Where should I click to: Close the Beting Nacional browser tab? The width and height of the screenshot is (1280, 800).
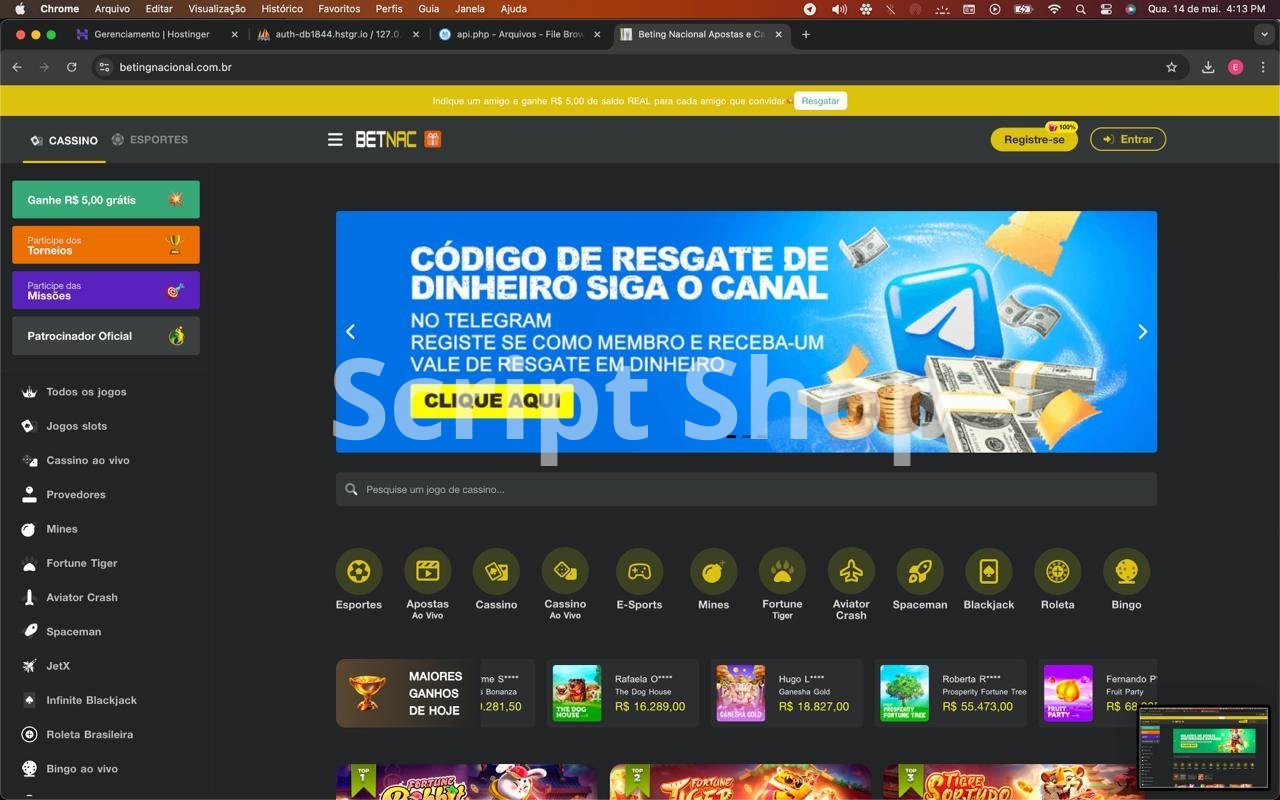click(x=779, y=34)
